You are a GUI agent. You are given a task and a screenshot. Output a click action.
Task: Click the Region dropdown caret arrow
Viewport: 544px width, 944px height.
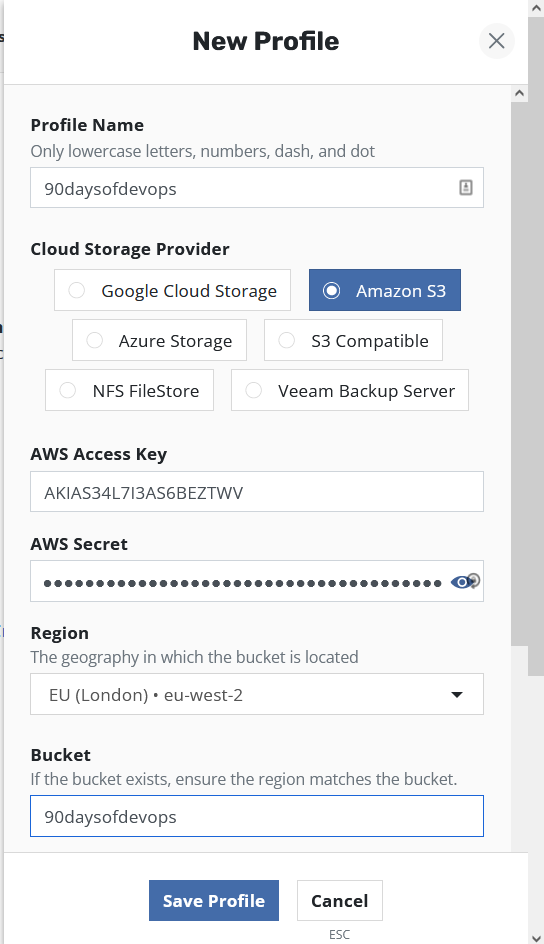pyautogui.click(x=457, y=695)
